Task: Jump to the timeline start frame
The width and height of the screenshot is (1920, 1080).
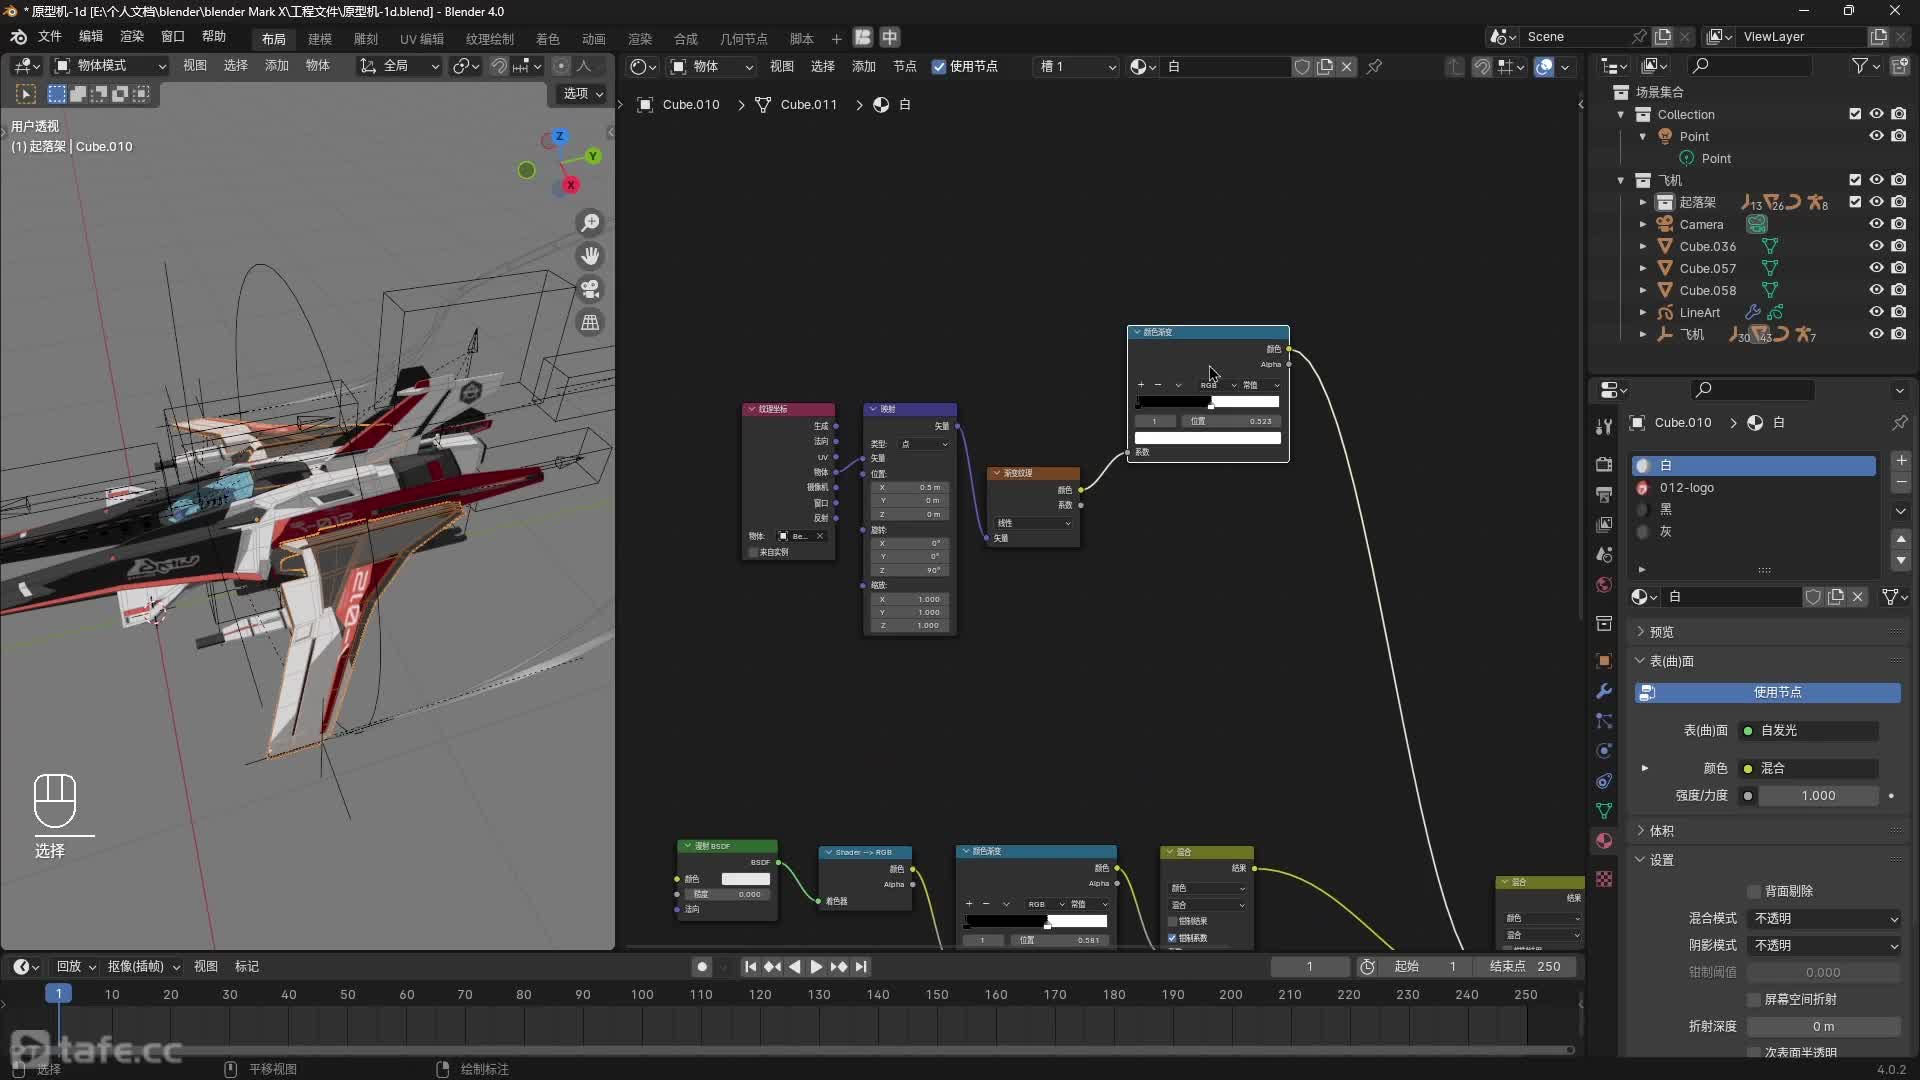Action: pyautogui.click(x=750, y=967)
